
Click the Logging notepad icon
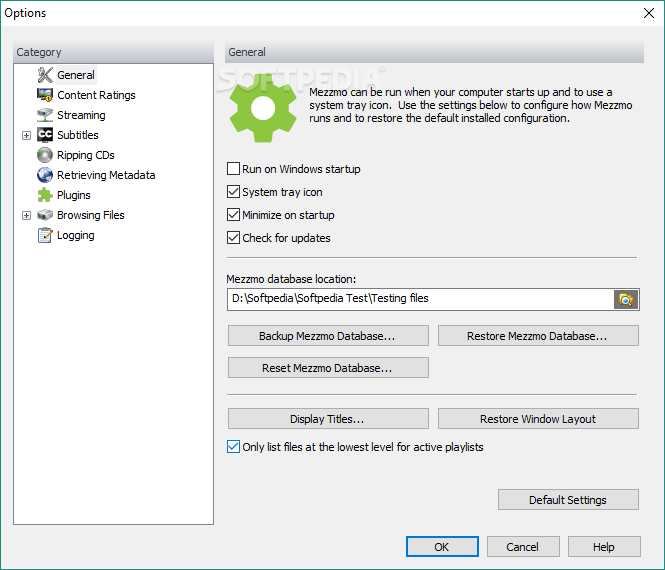45,235
